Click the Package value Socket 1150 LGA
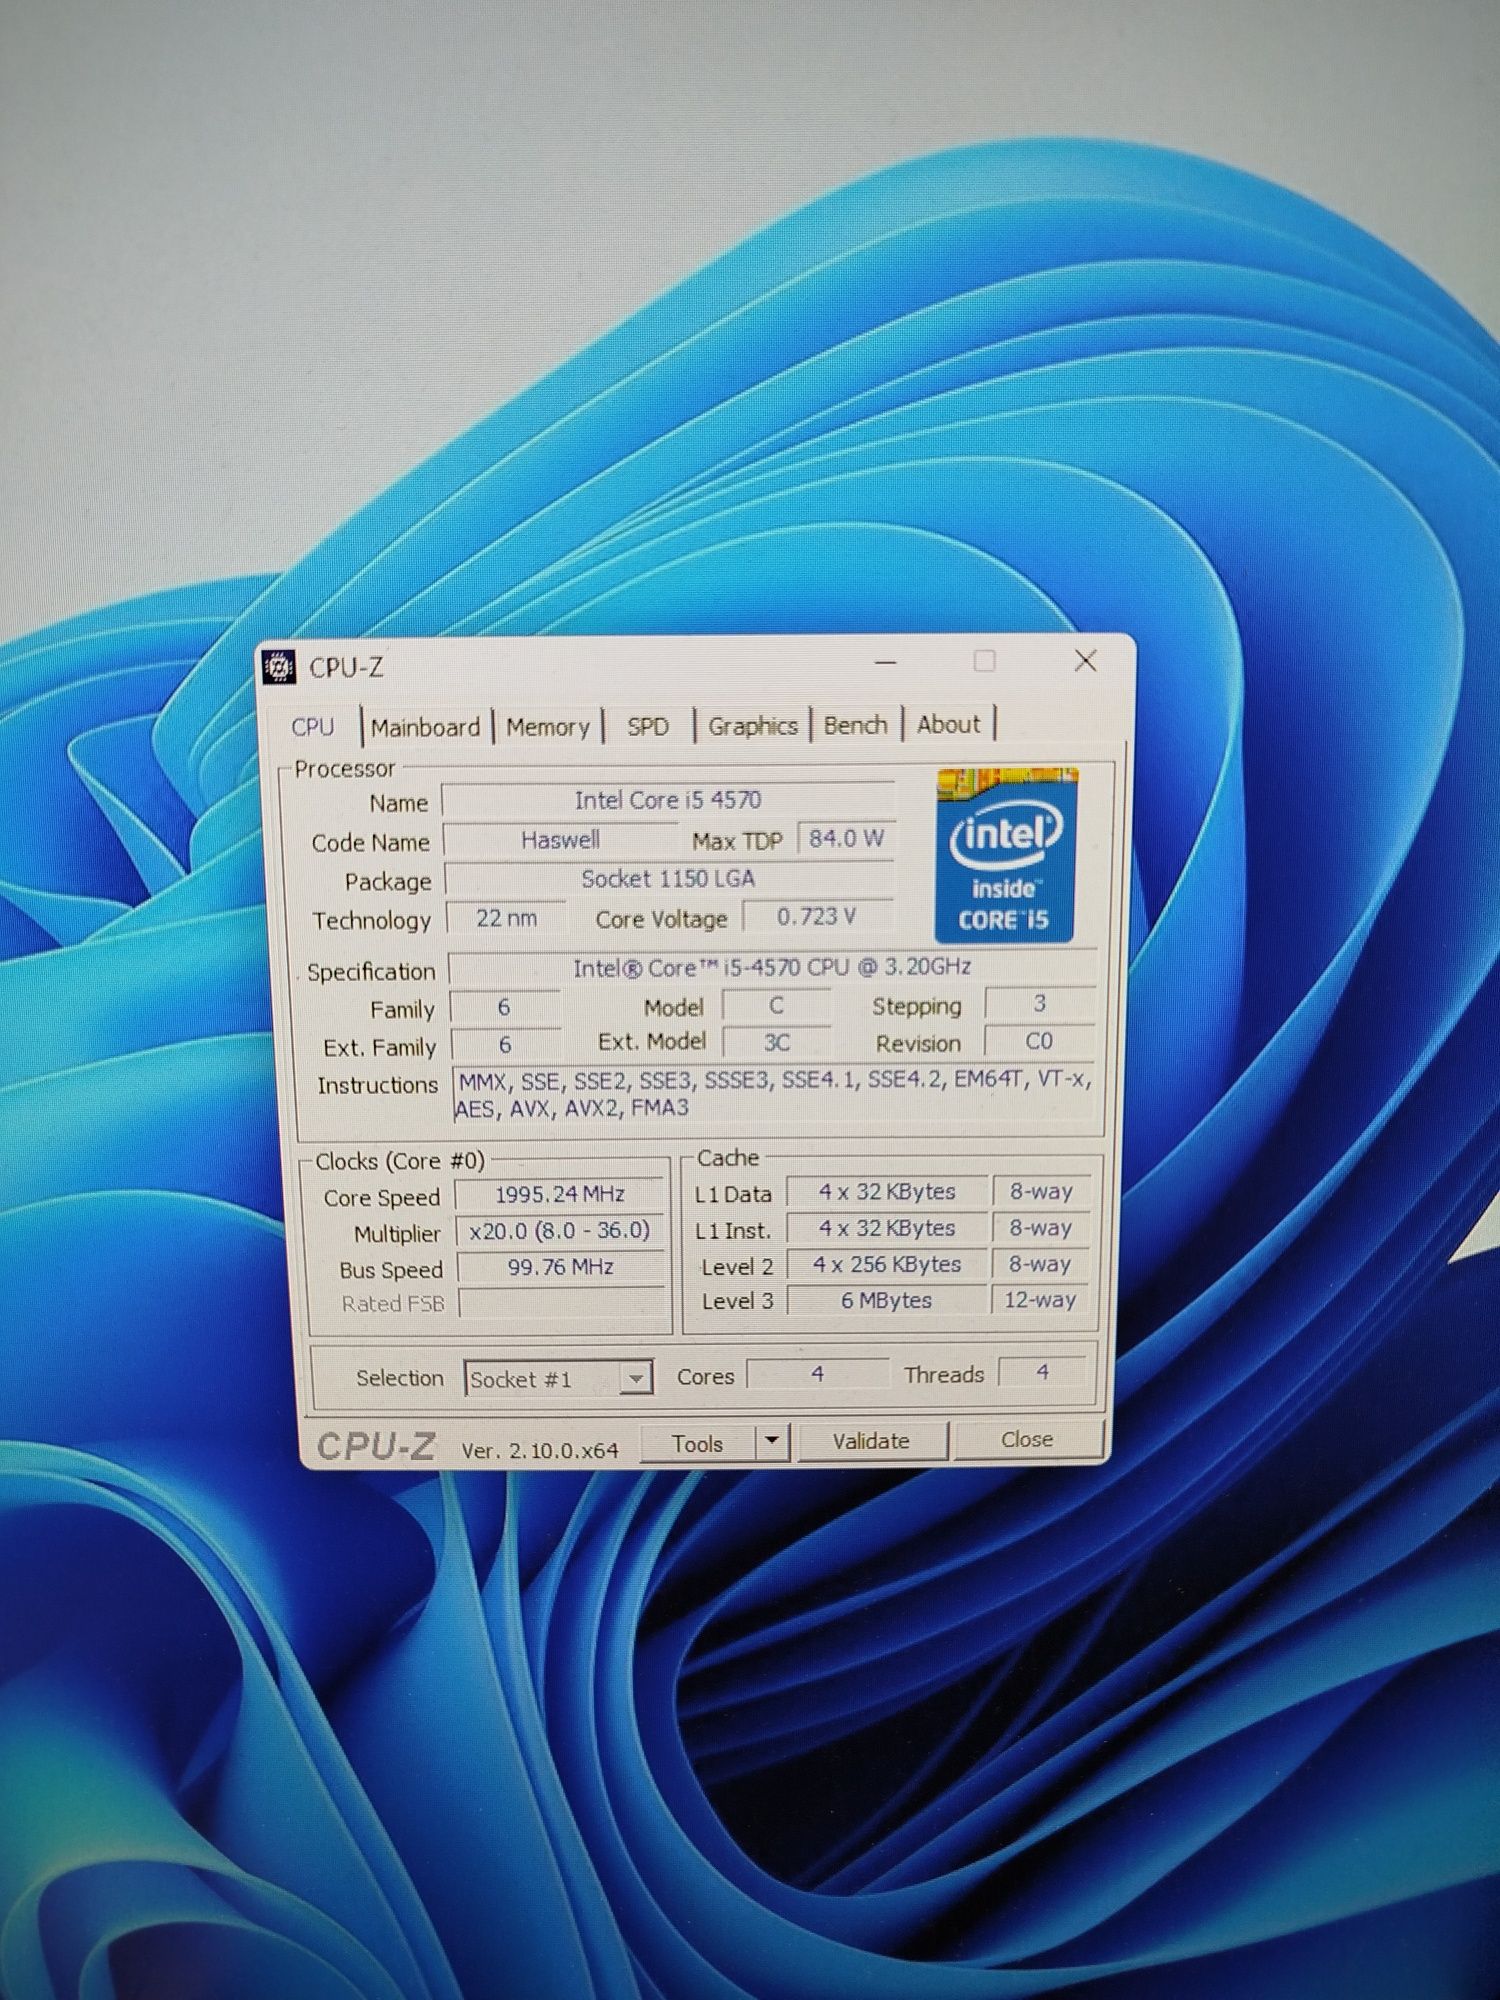 coord(669,879)
